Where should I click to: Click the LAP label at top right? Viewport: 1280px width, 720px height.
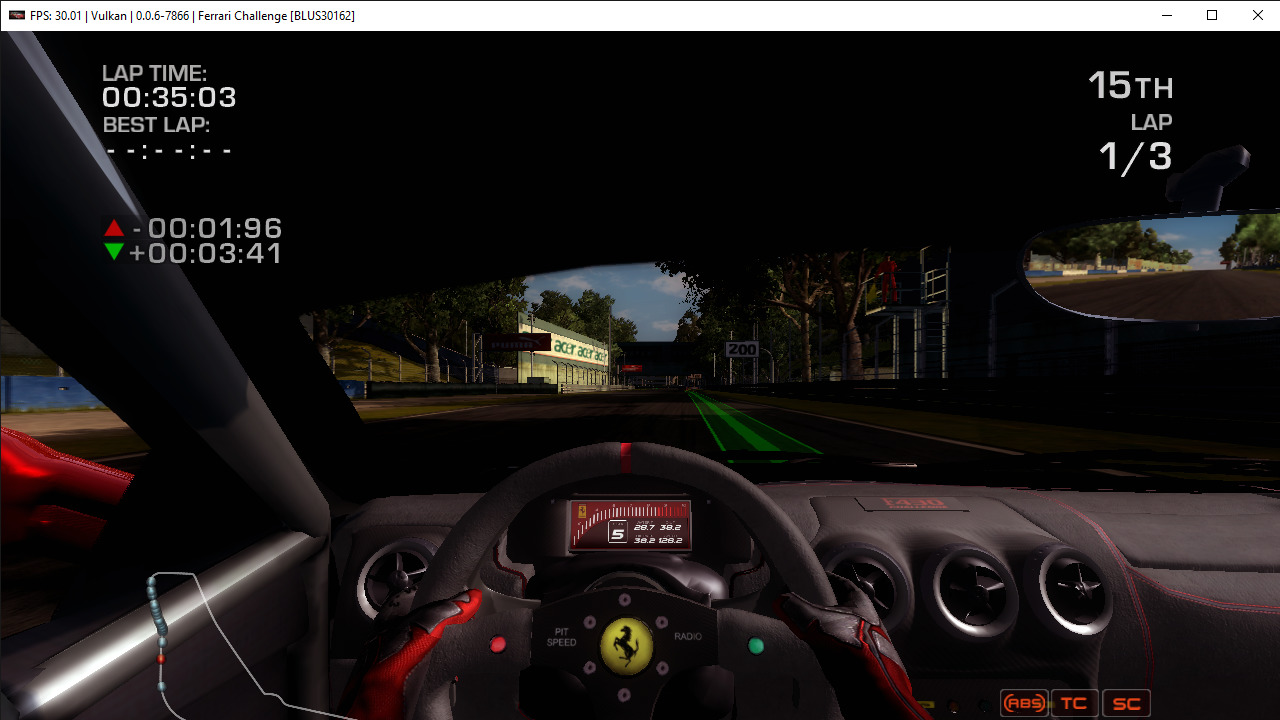click(x=1151, y=122)
